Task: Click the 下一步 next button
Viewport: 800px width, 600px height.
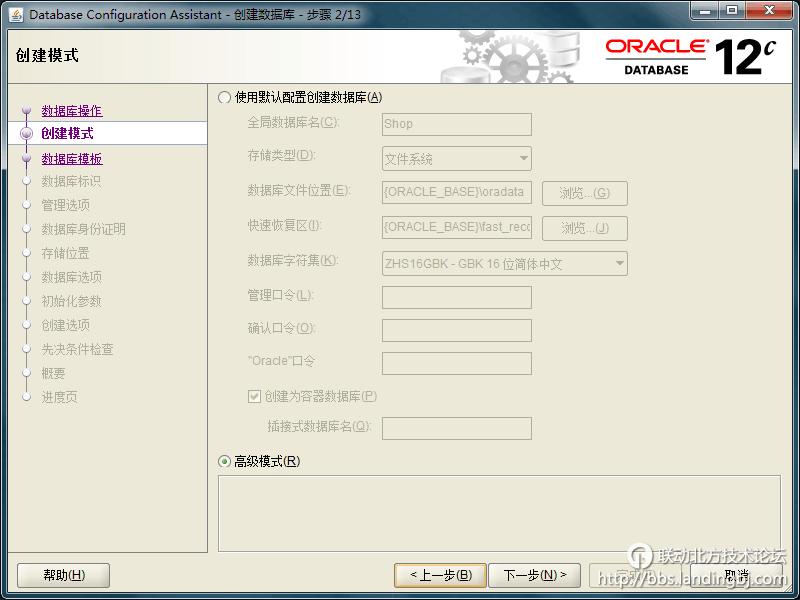Action: coord(535,575)
